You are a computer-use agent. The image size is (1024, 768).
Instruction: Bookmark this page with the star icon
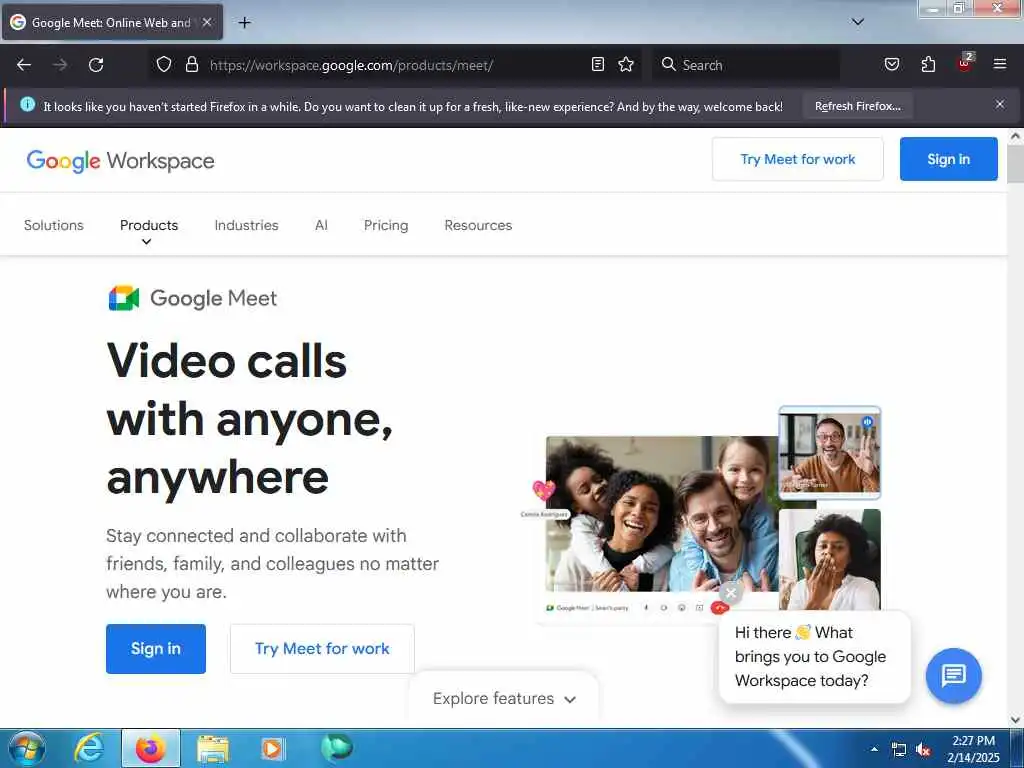[626, 64]
